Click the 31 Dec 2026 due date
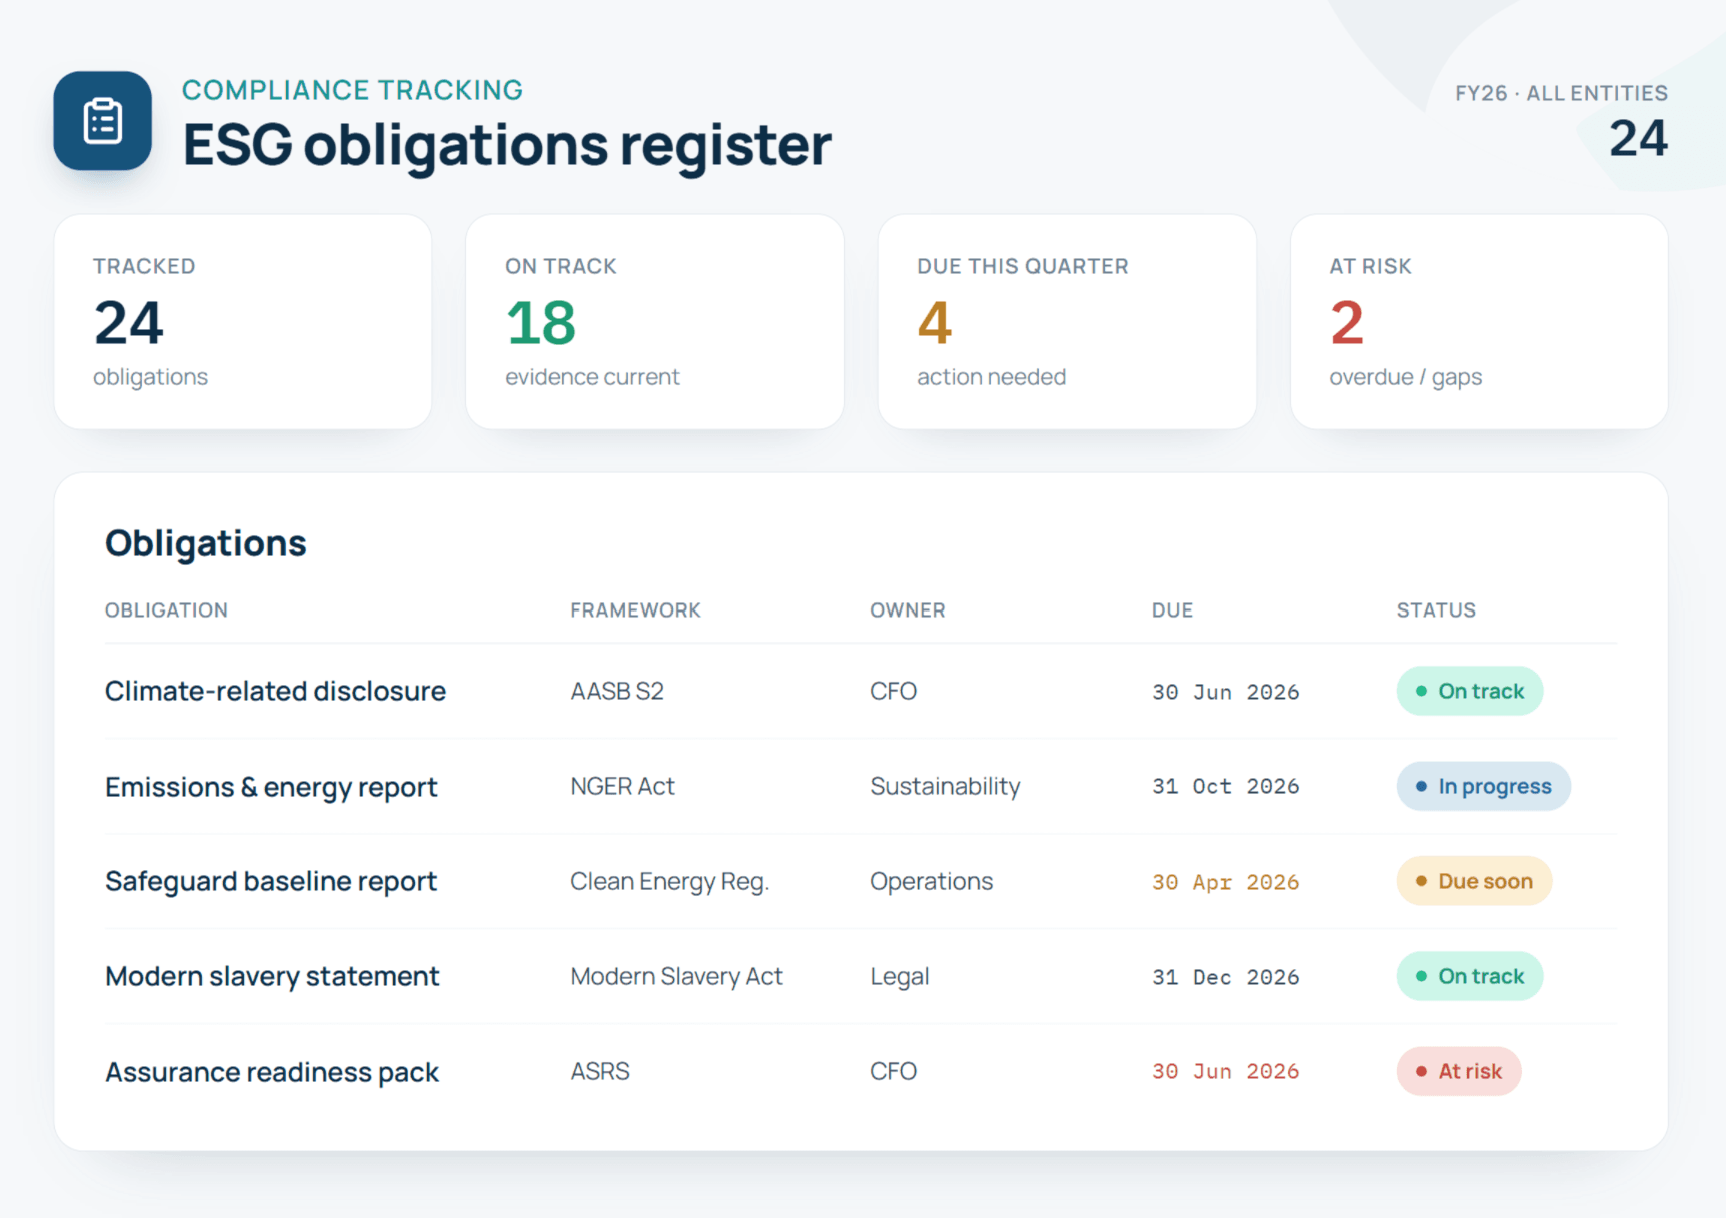This screenshot has width=1726, height=1218. tap(1225, 977)
